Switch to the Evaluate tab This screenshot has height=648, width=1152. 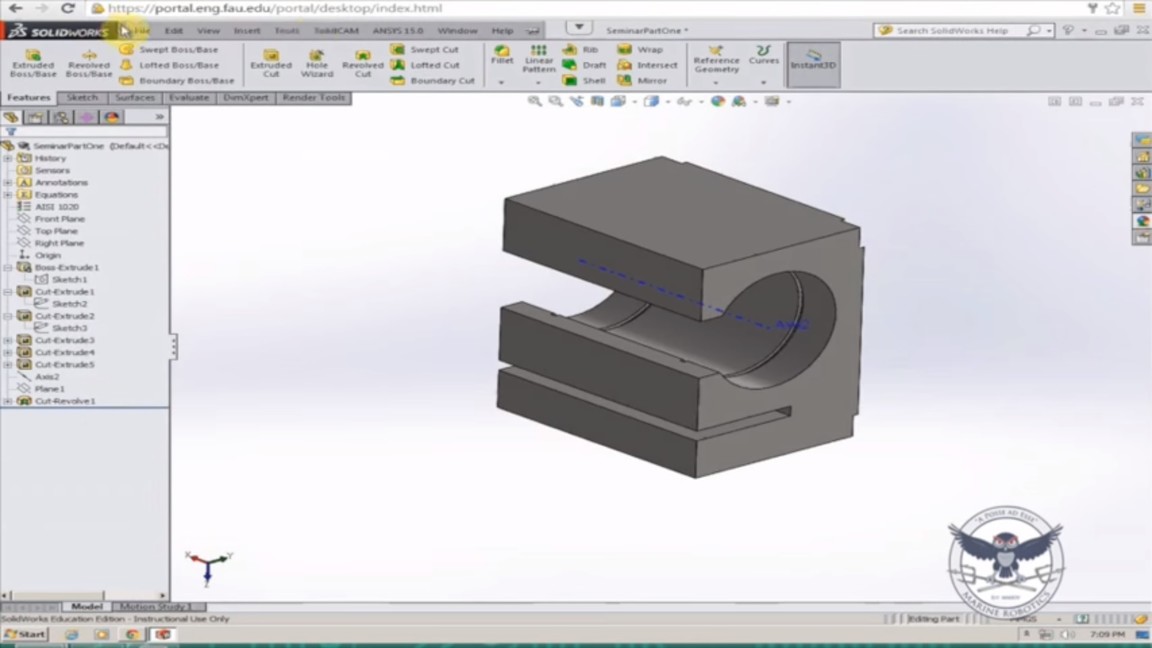pyautogui.click(x=189, y=98)
